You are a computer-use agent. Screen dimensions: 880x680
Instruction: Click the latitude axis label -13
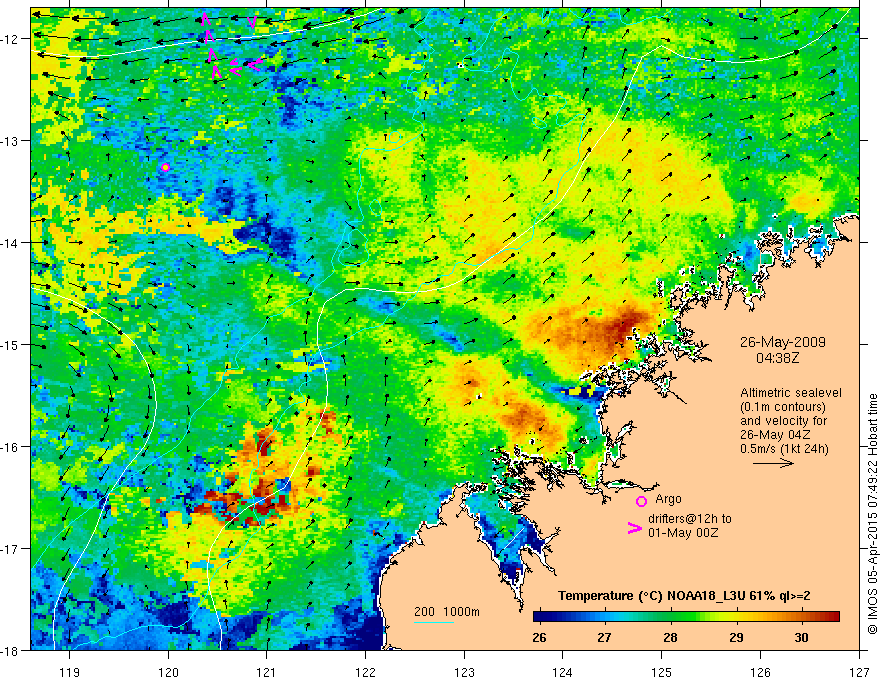[11, 141]
